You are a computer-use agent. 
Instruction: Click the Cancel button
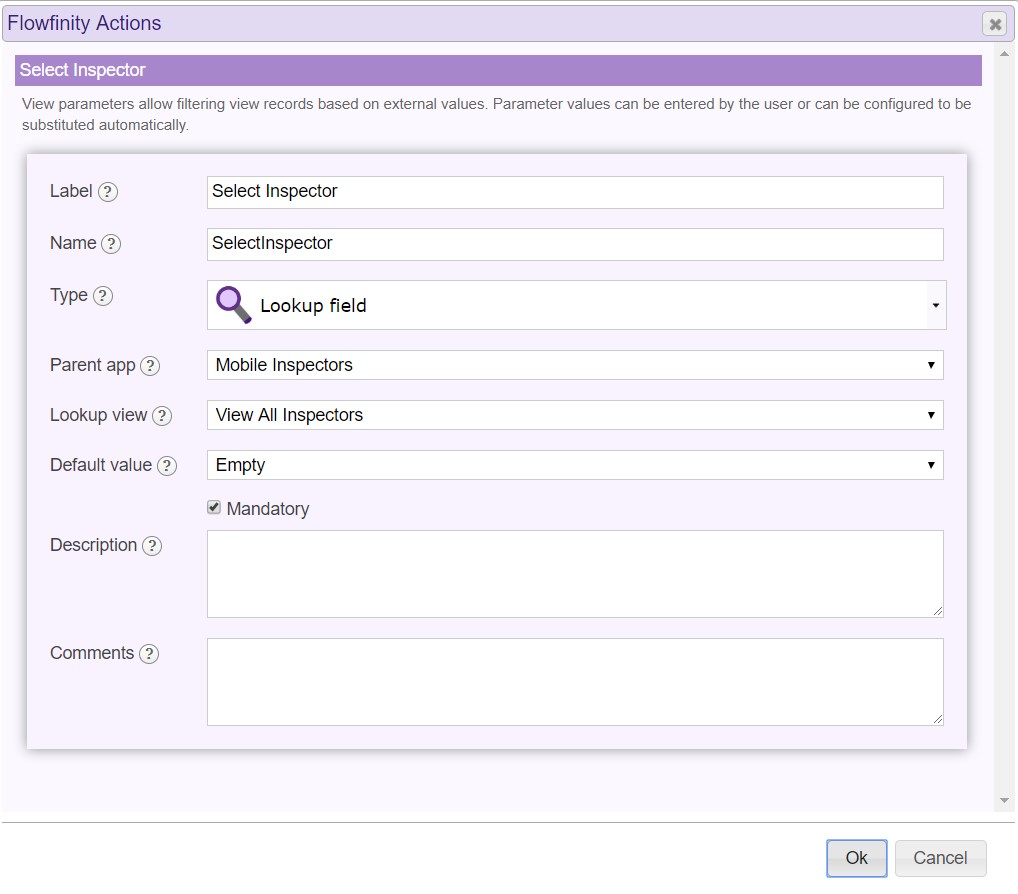(940, 858)
